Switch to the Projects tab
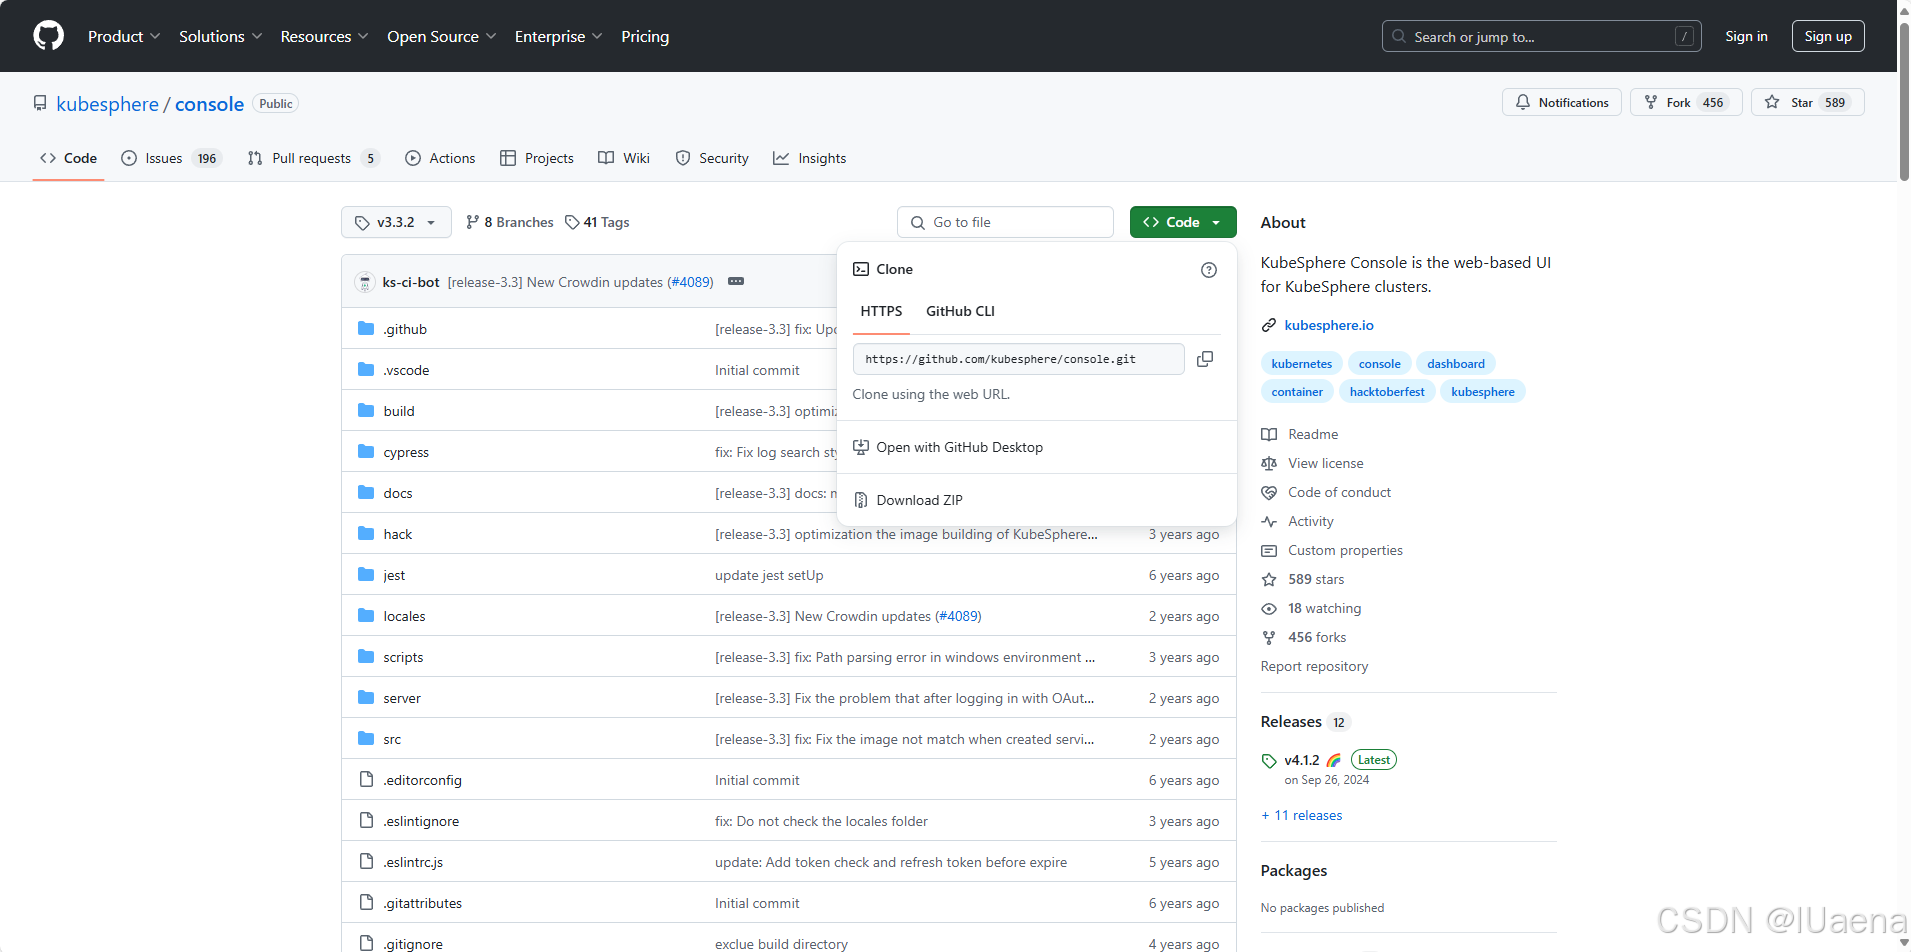The width and height of the screenshot is (1911, 952). 537,158
